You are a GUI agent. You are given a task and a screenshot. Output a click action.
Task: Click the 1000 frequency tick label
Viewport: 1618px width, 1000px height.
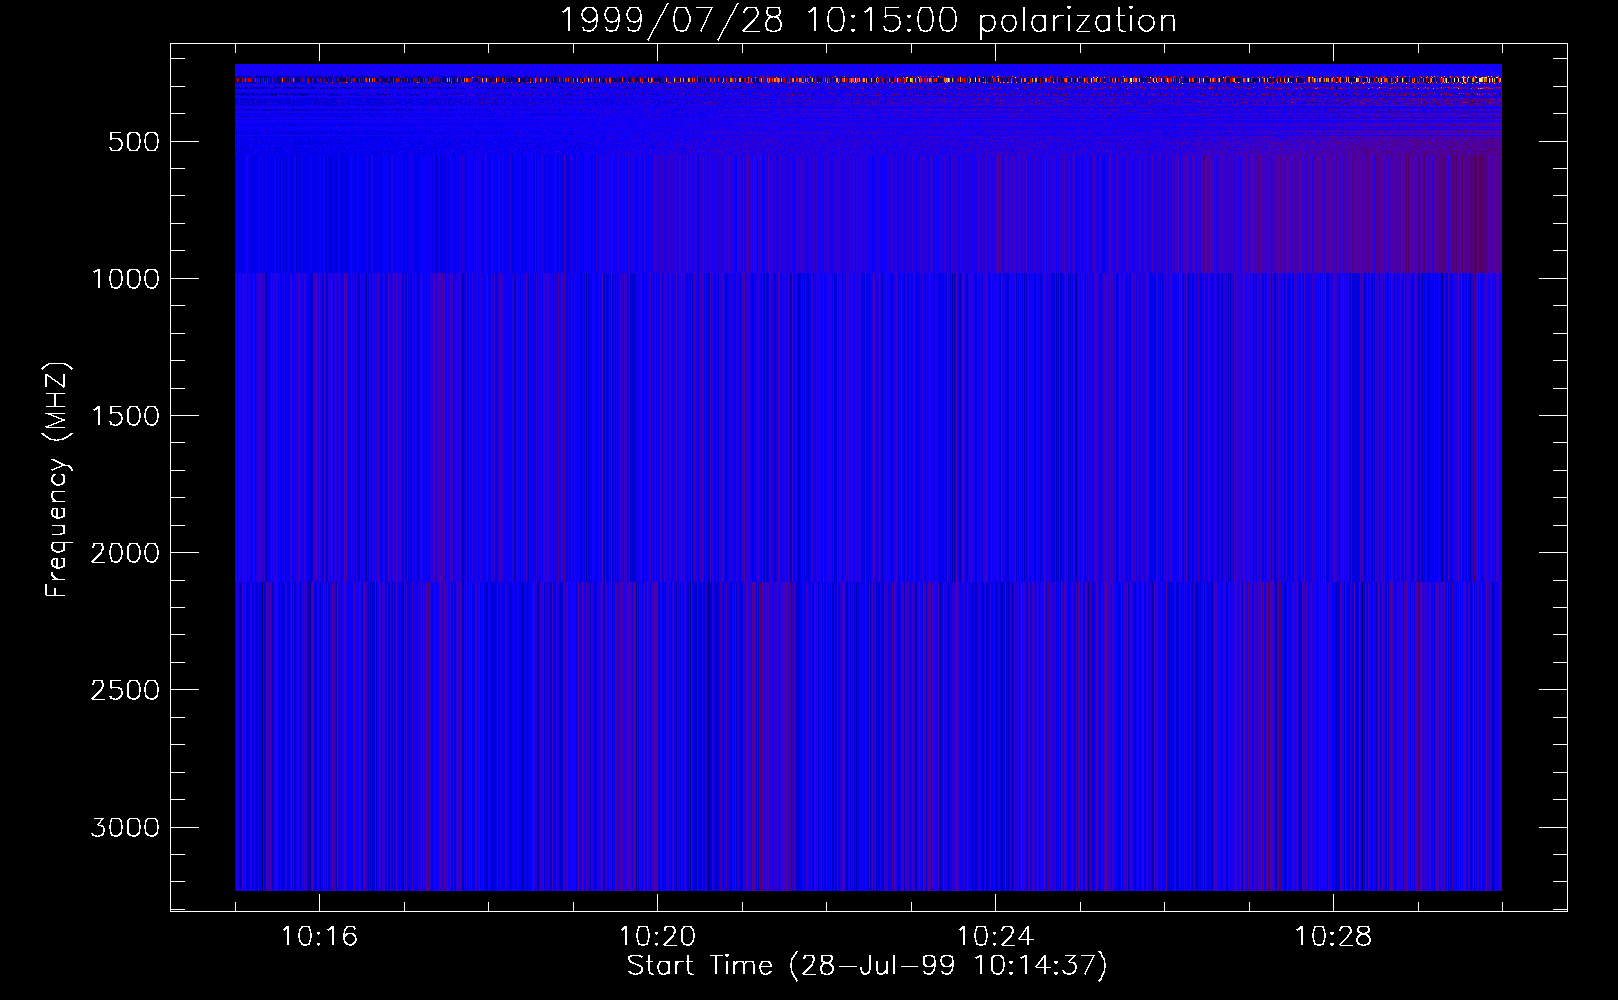coord(125,279)
